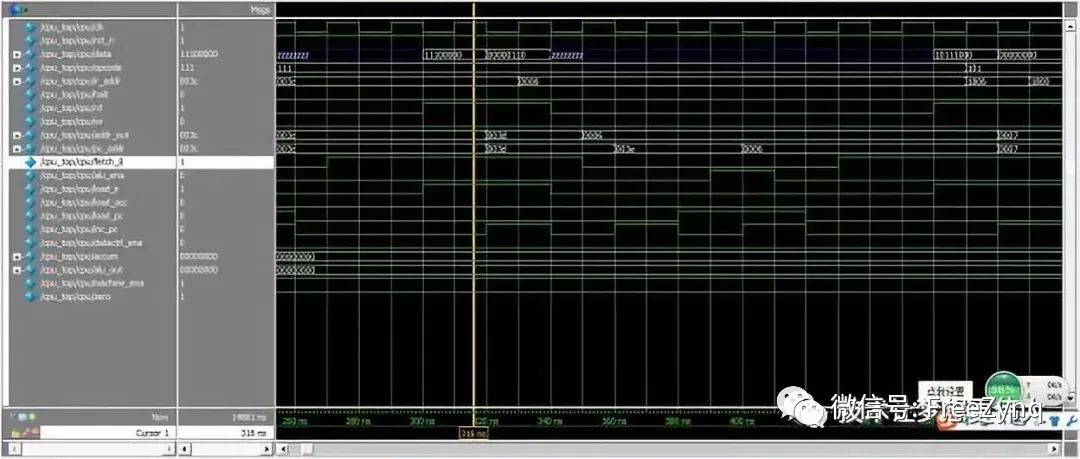Click the clk signal icon
Screen dimensions: 1080x459
[x=30, y=26]
